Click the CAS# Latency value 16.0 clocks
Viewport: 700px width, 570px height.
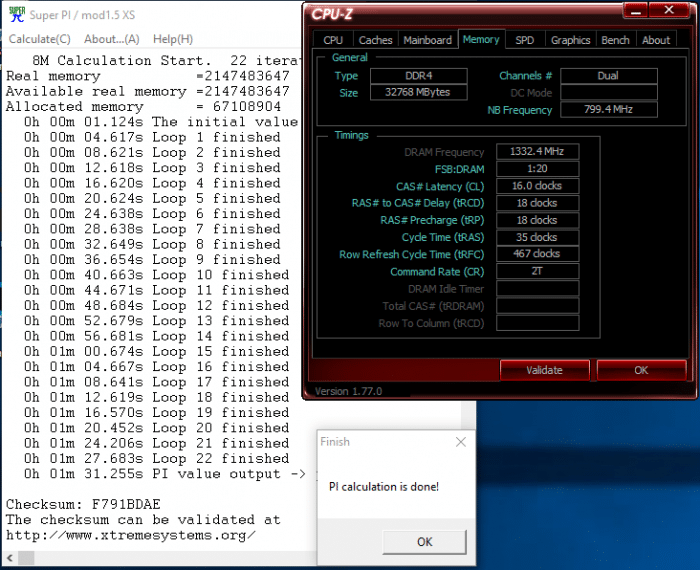pyautogui.click(x=538, y=186)
